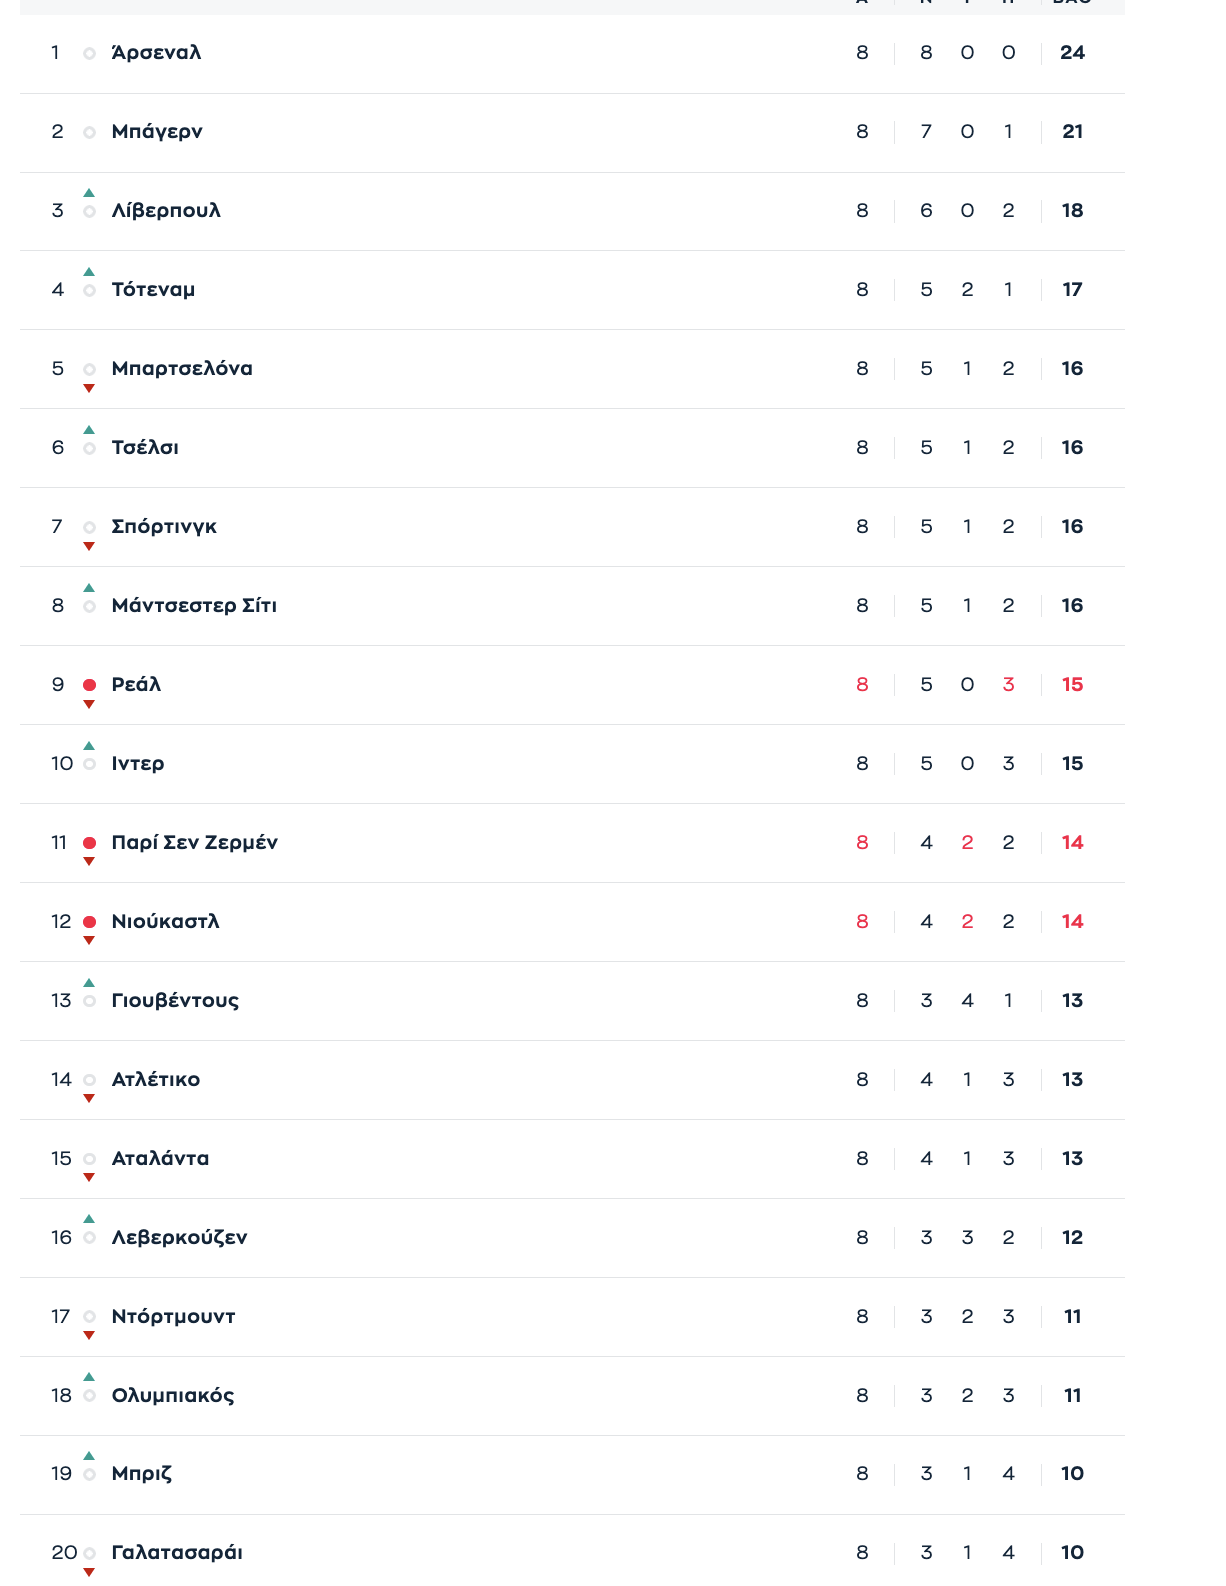Click the gray circle indicator next to Άρσεναλ
Image resolution: width=1226 pixels, height=1586 pixels.
(x=89, y=53)
